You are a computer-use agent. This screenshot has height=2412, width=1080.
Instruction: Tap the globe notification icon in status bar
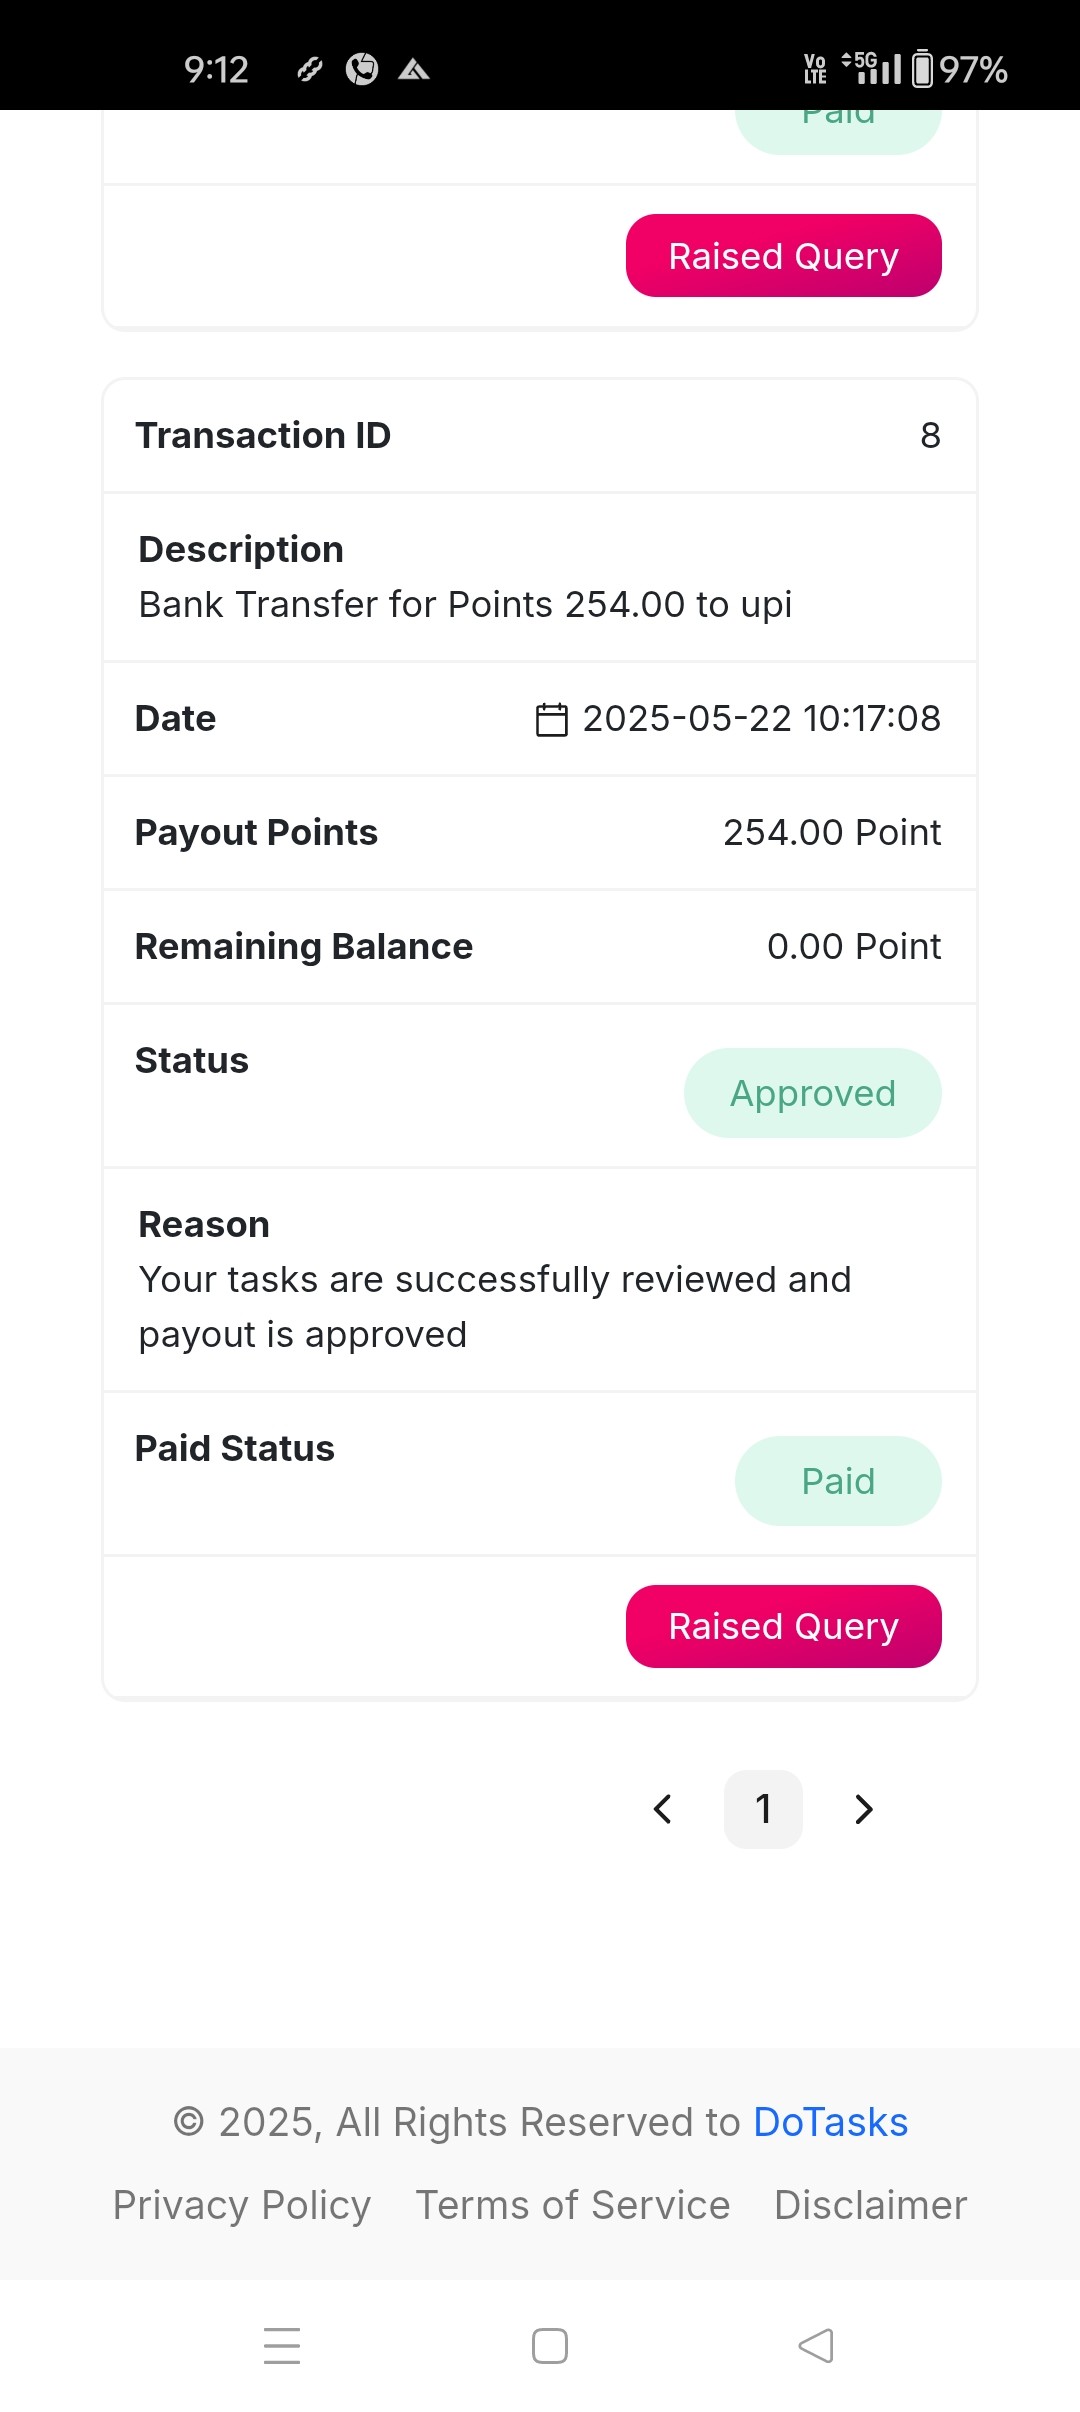(x=362, y=69)
